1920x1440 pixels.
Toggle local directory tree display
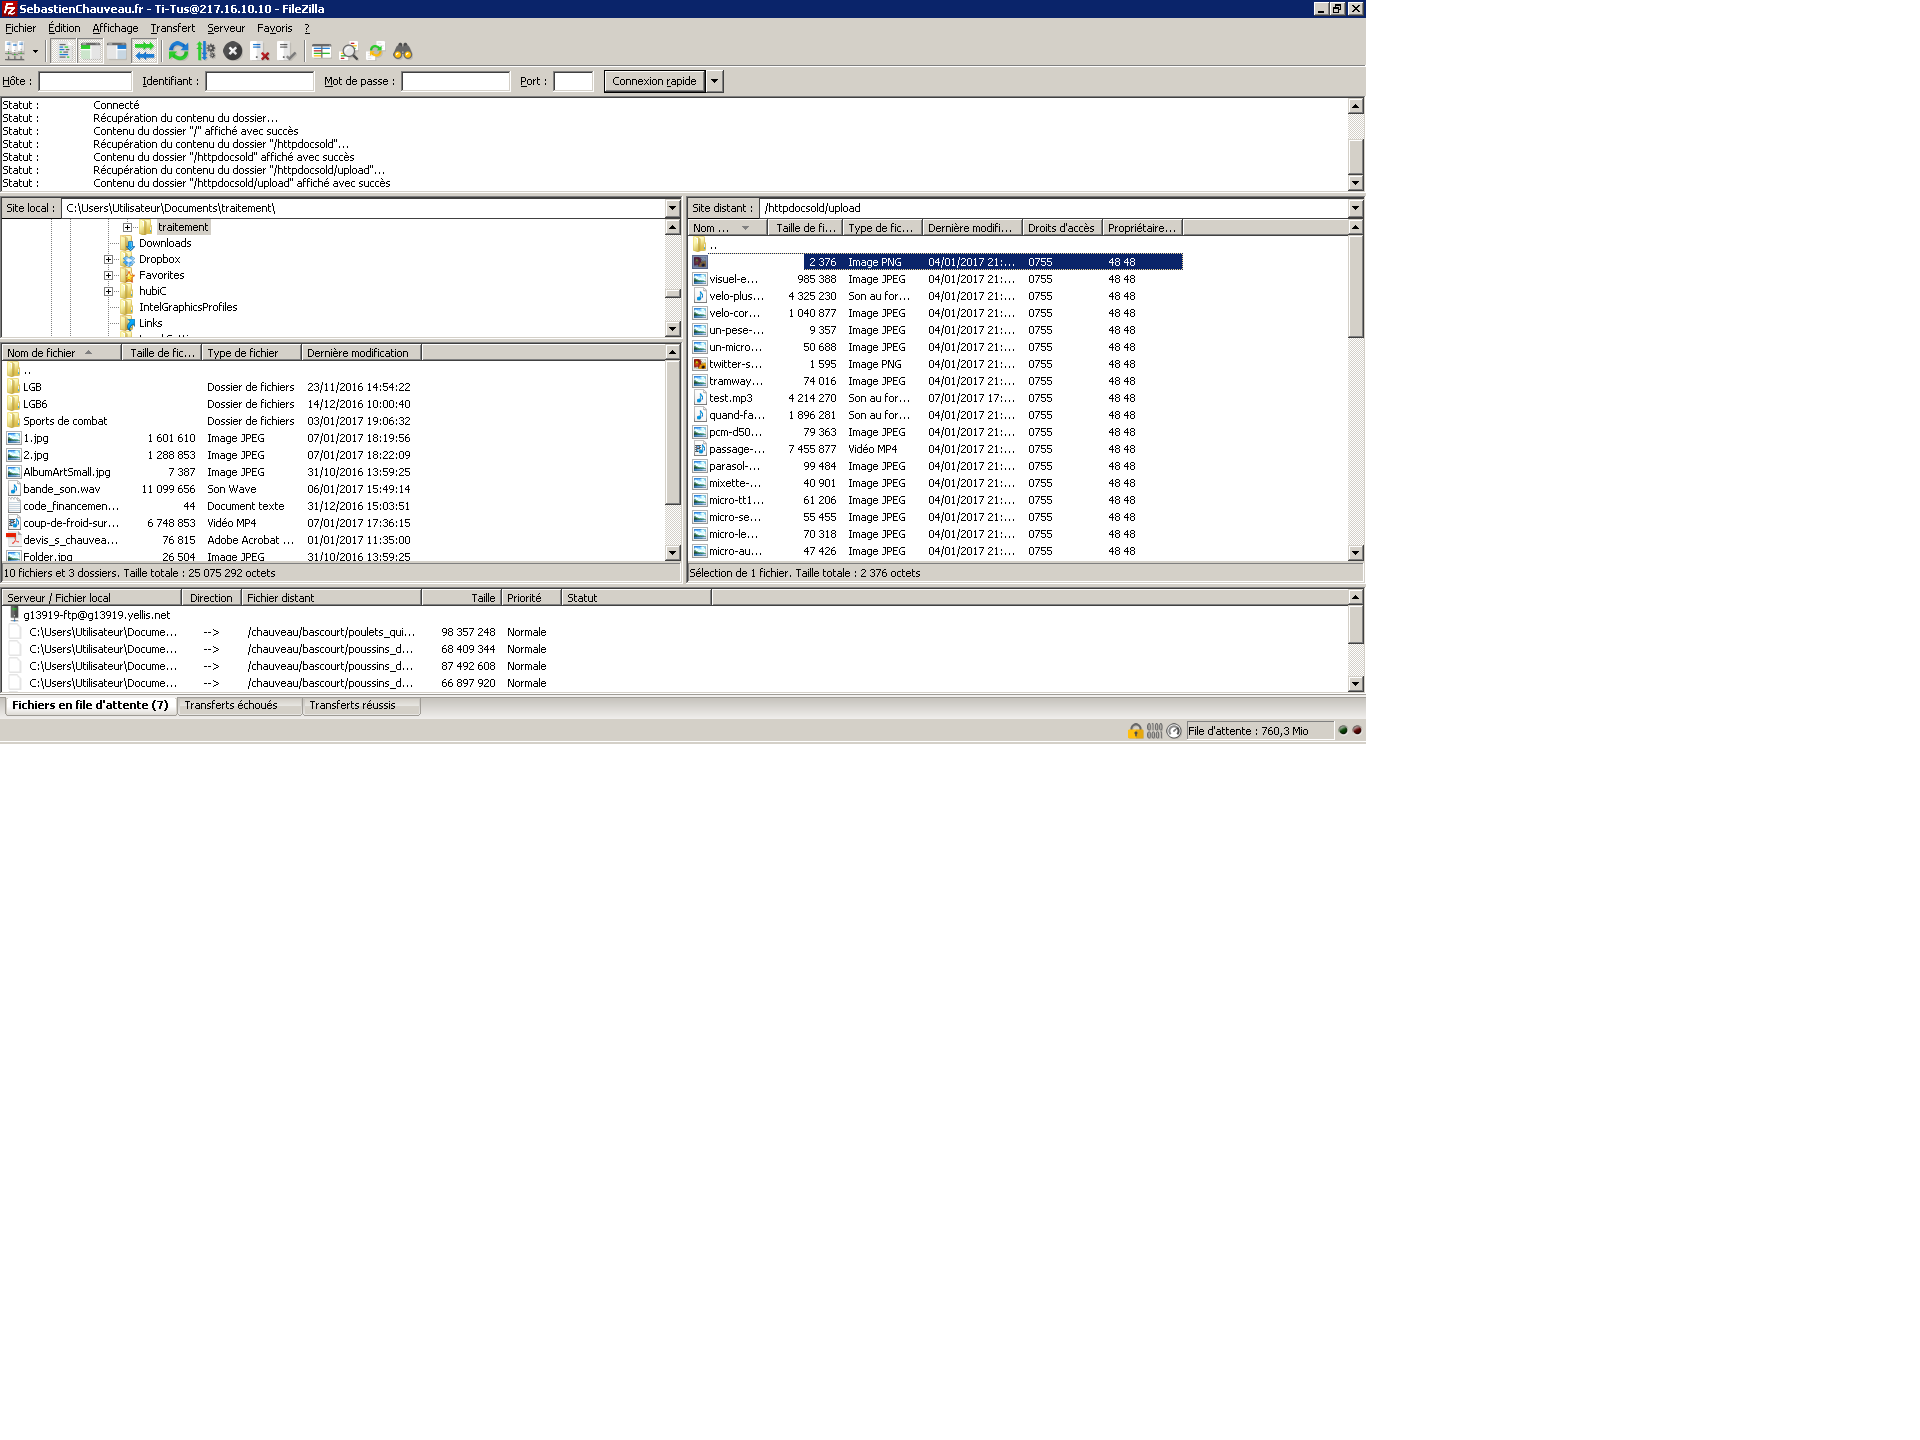coord(90,51)
